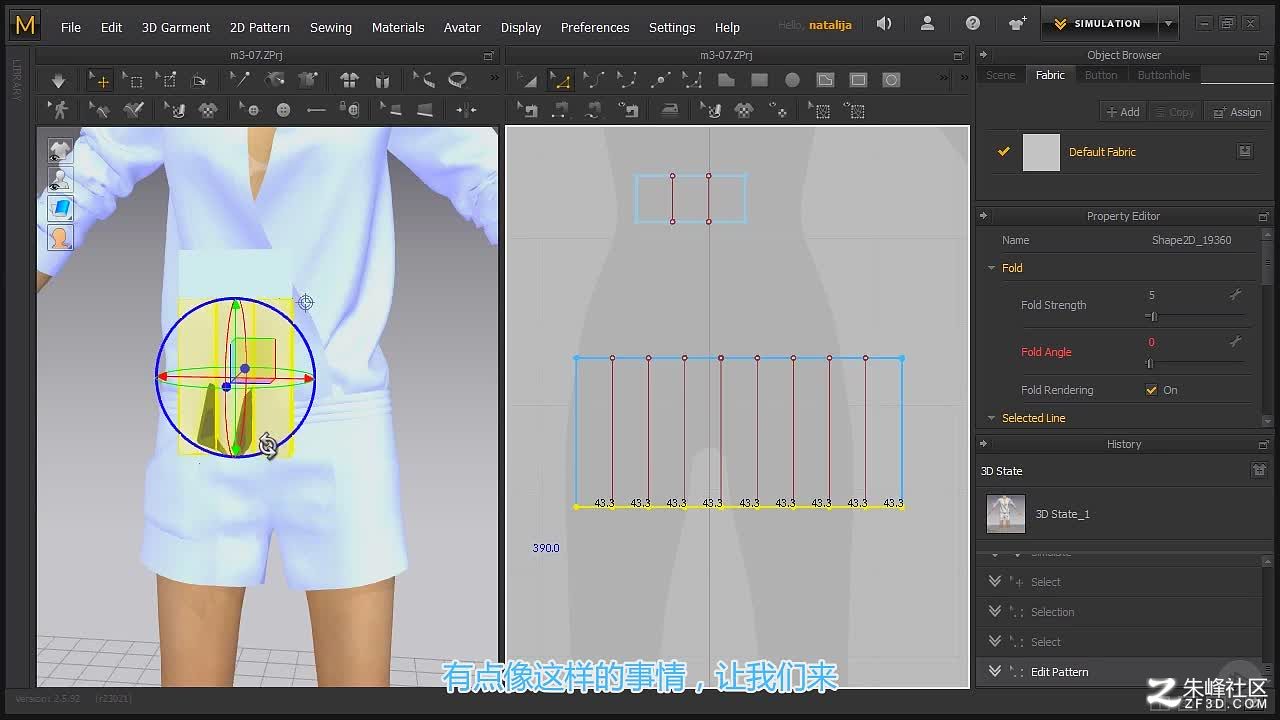Image resolution: width=1280 pixels, height=720 pixels.
Task: Expand more tools in 2D toolbar
Action: [943, 79]
